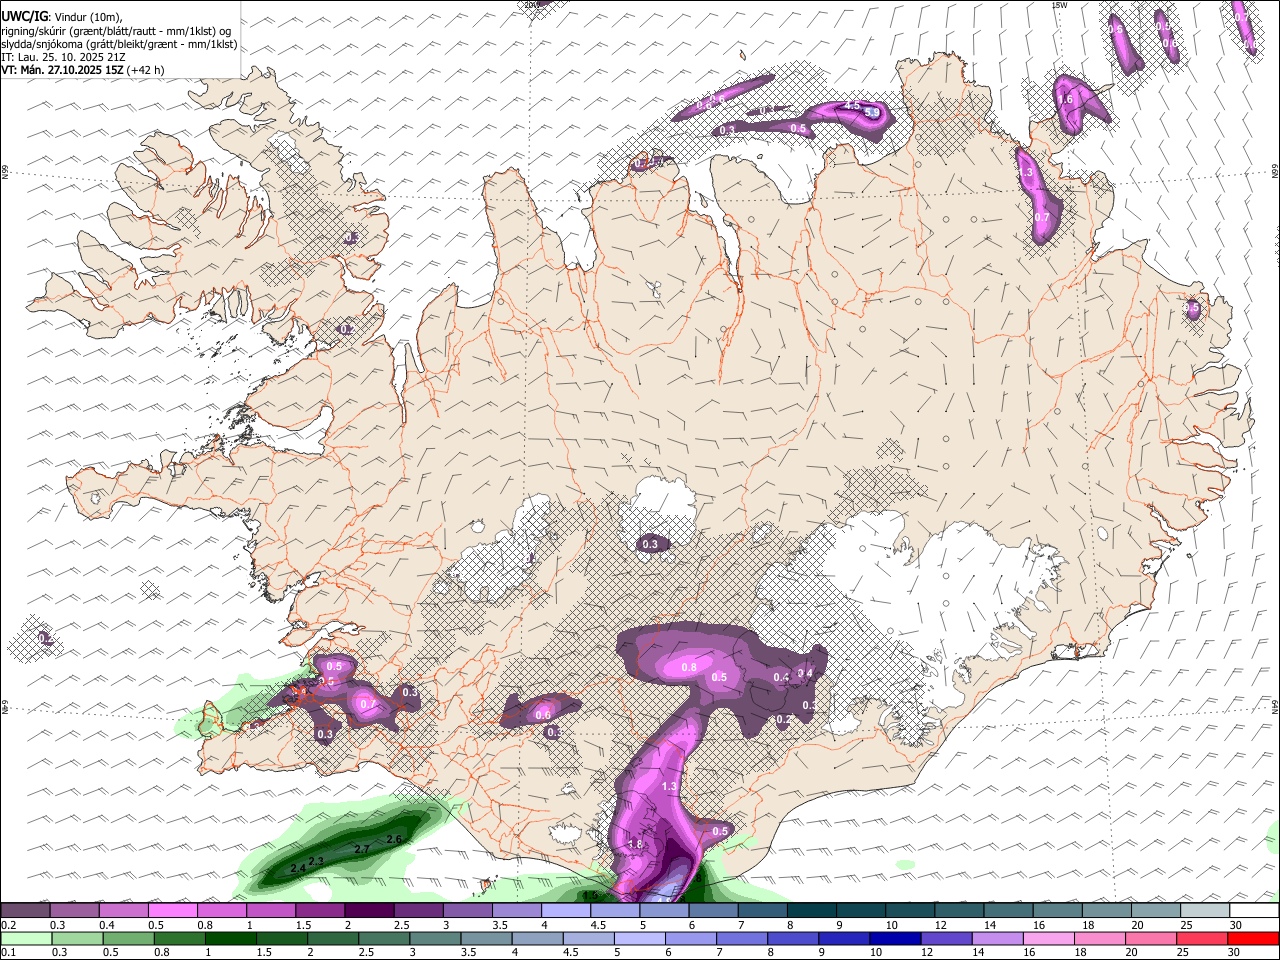The height and width of the screenshot is (960, 1280).
Task: Pick the 0.2 dusky purple snow-scale swatch
Action: (x=25, y=911)
